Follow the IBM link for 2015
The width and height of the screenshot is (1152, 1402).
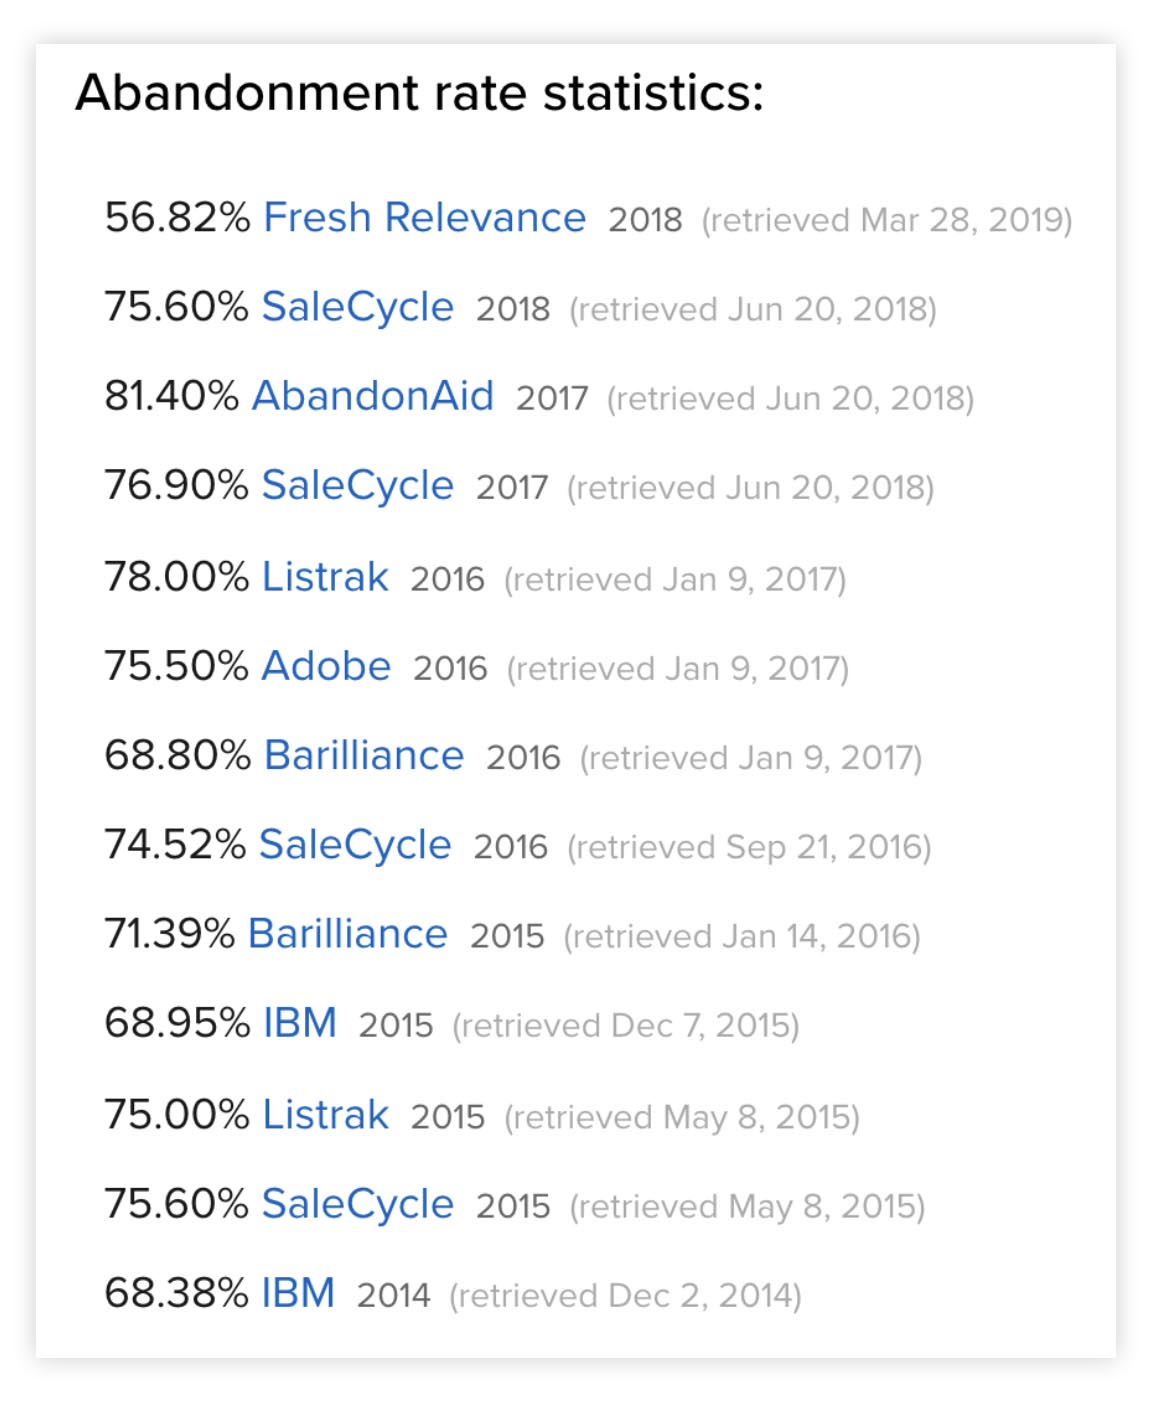300,1024
